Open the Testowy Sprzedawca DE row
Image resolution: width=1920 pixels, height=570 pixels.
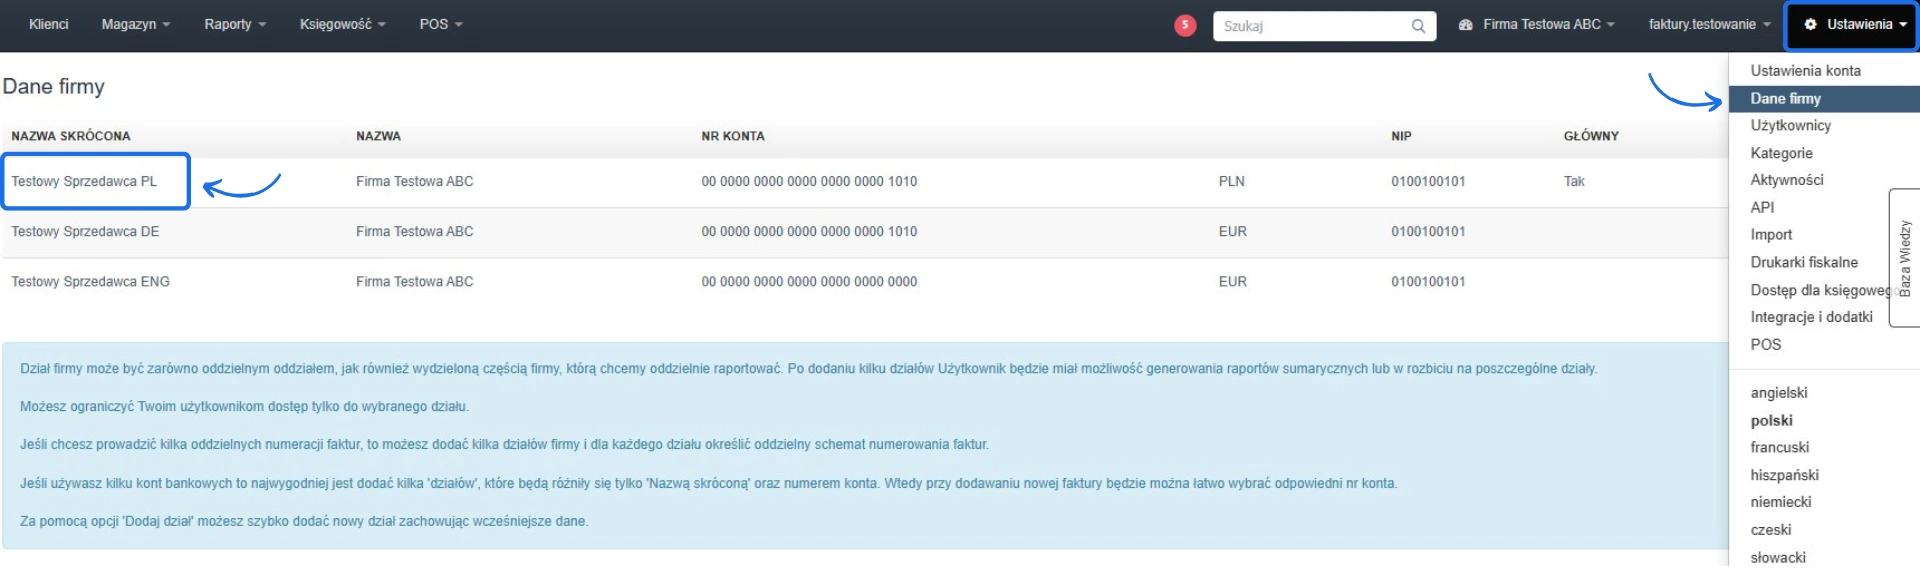[x=85, y=231]
